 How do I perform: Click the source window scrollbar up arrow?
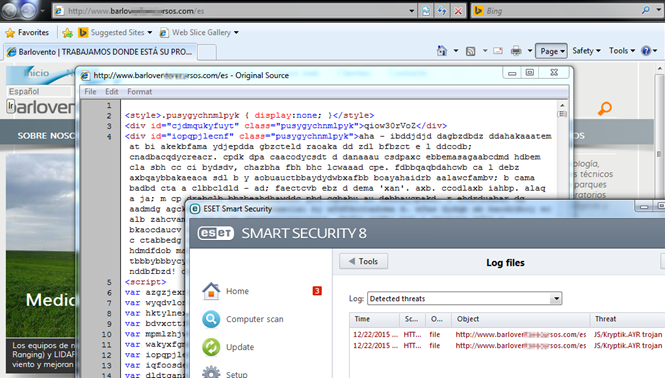tap(562, 105)
